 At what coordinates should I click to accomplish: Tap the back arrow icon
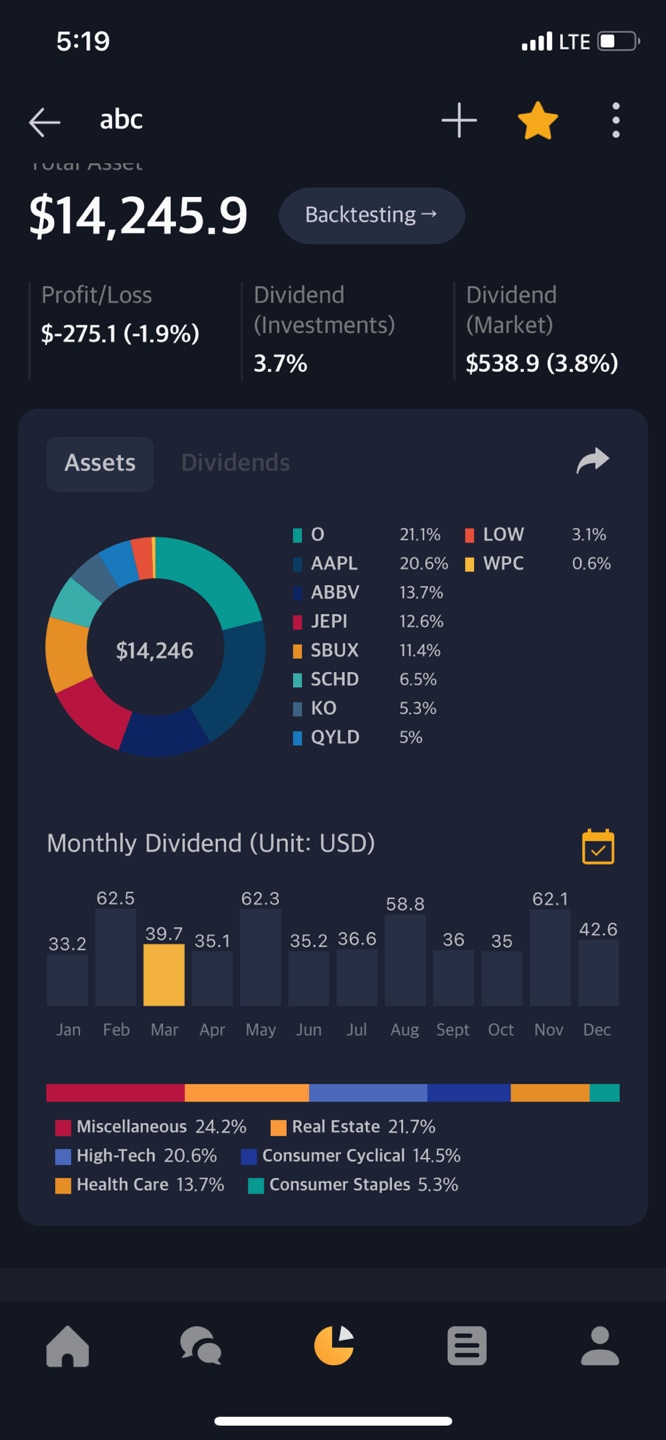45,122
